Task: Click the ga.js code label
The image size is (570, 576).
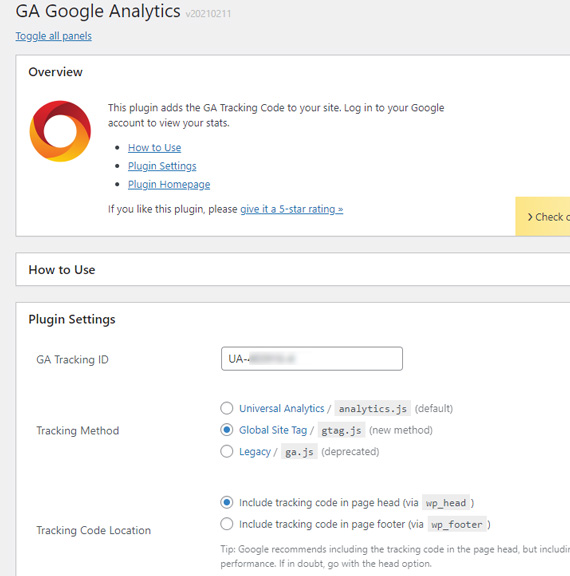Action: 299,451
